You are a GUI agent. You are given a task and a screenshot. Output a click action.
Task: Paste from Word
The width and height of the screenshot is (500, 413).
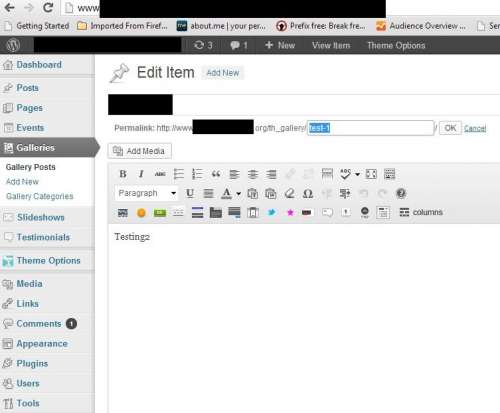click(x=271, y=193)
